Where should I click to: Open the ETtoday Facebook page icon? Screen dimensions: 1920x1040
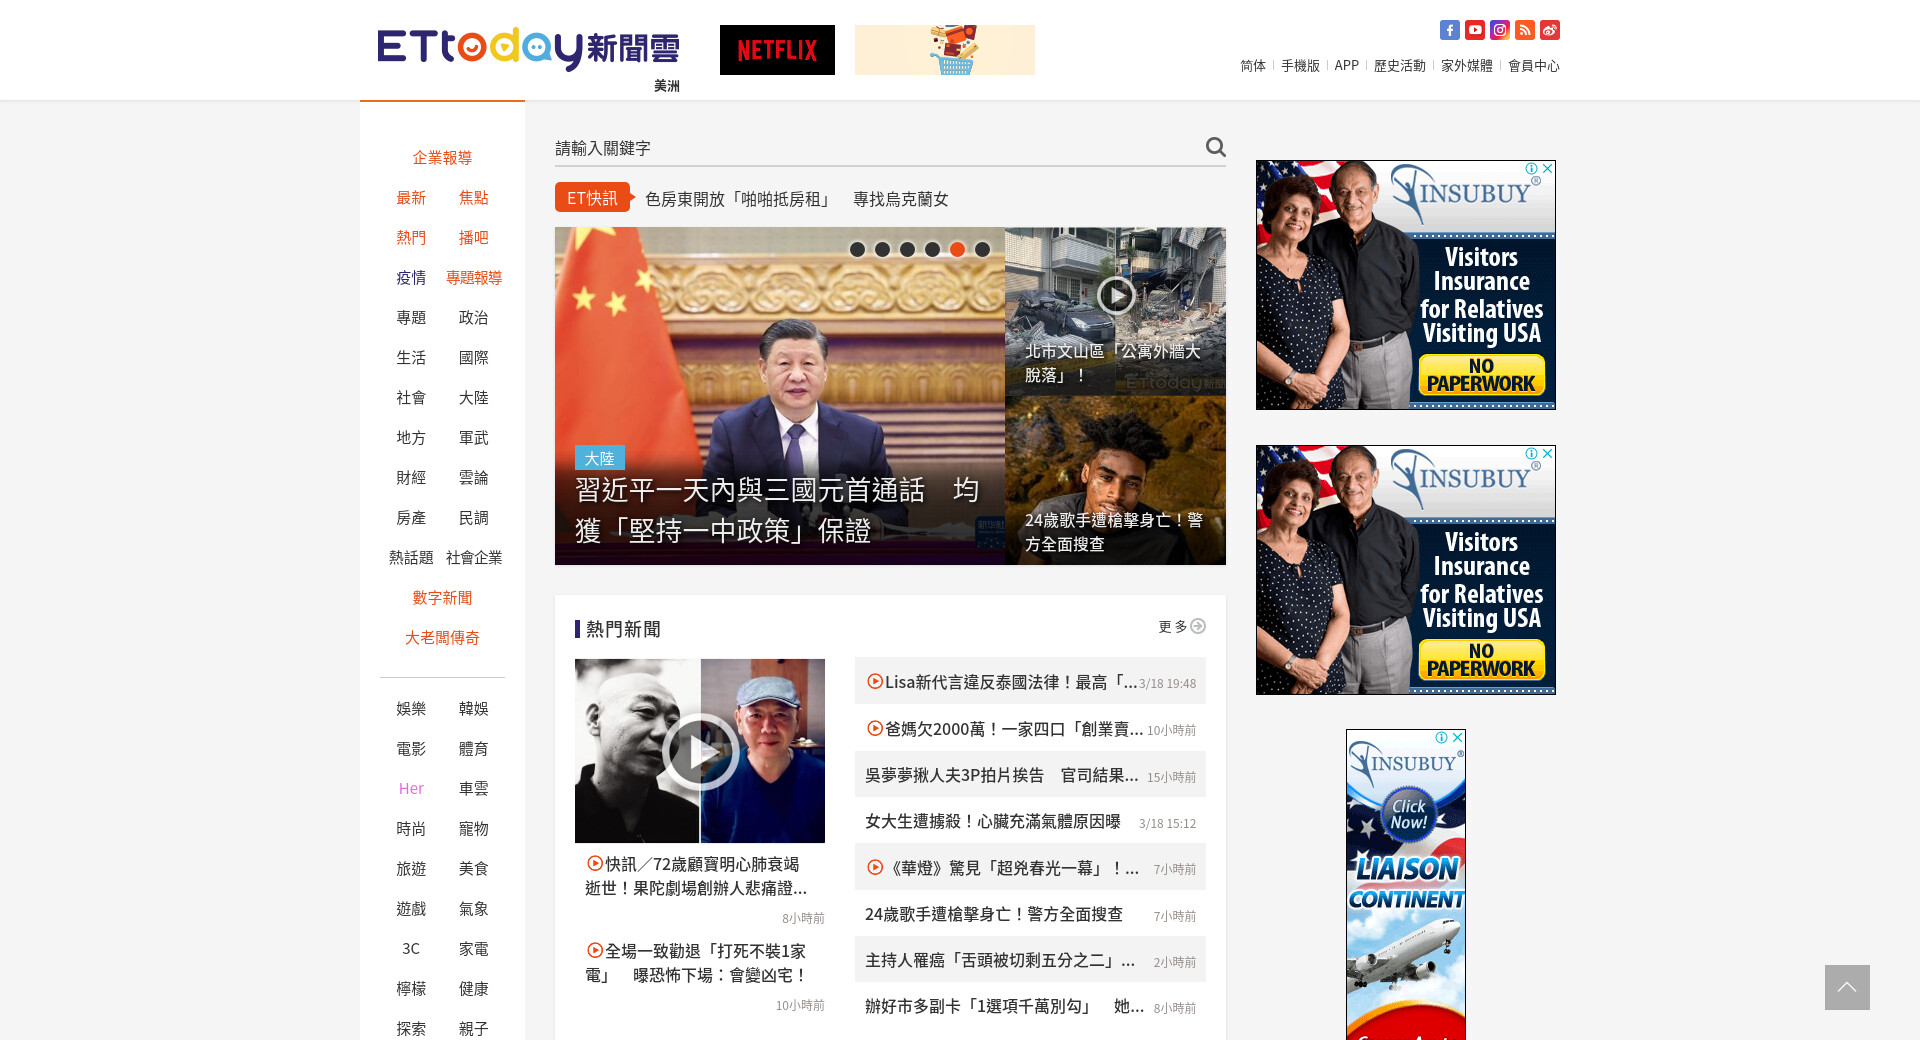point(1449,30)
